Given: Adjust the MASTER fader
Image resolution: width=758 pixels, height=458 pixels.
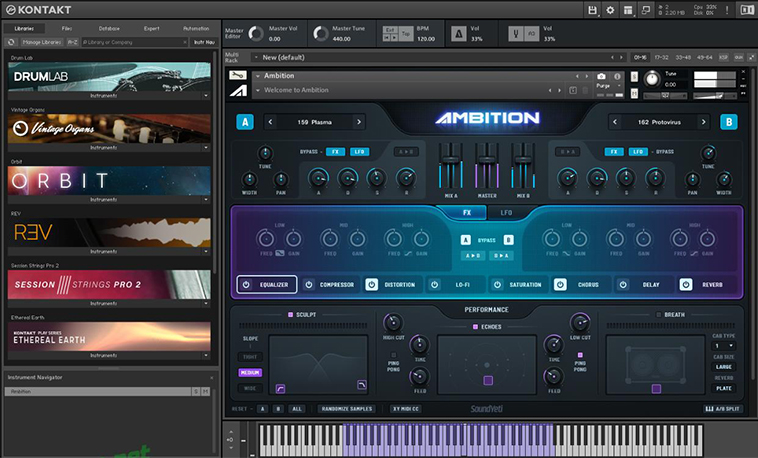Looking at the screenshot, I should (x=487, y=160).
